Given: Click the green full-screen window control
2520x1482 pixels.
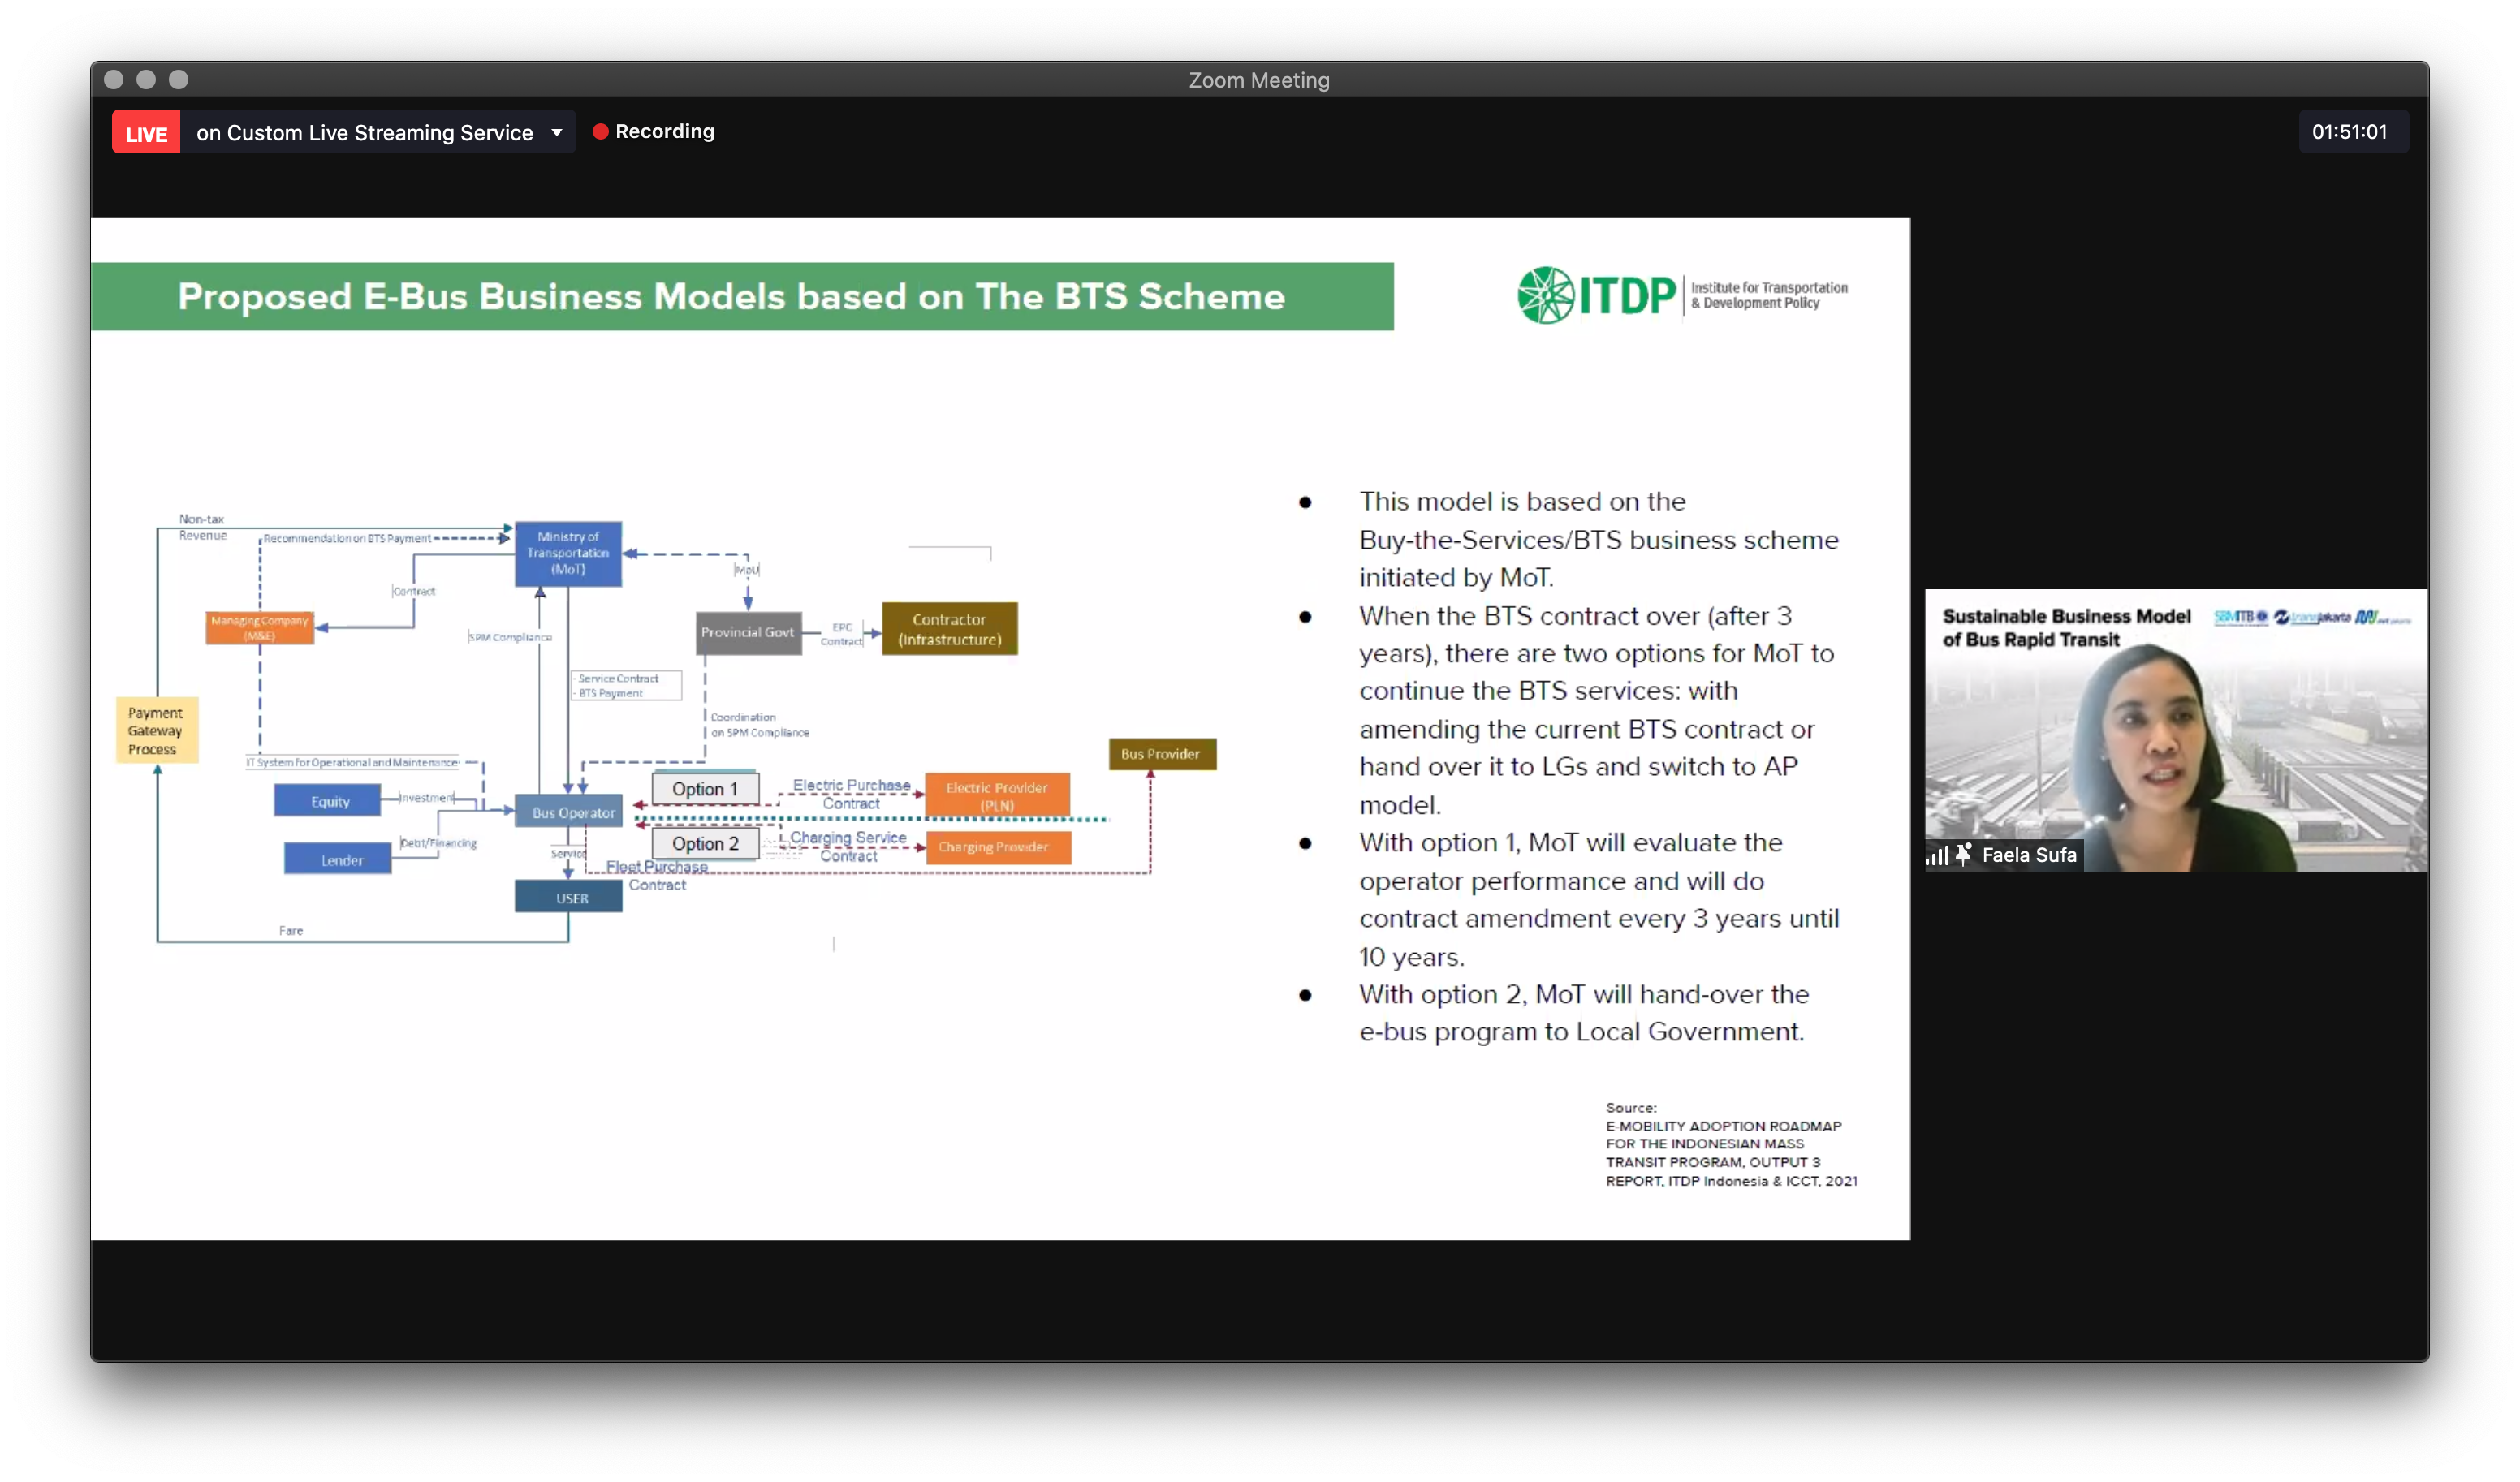Looking at the screenshot, I should tap(179, 80).
